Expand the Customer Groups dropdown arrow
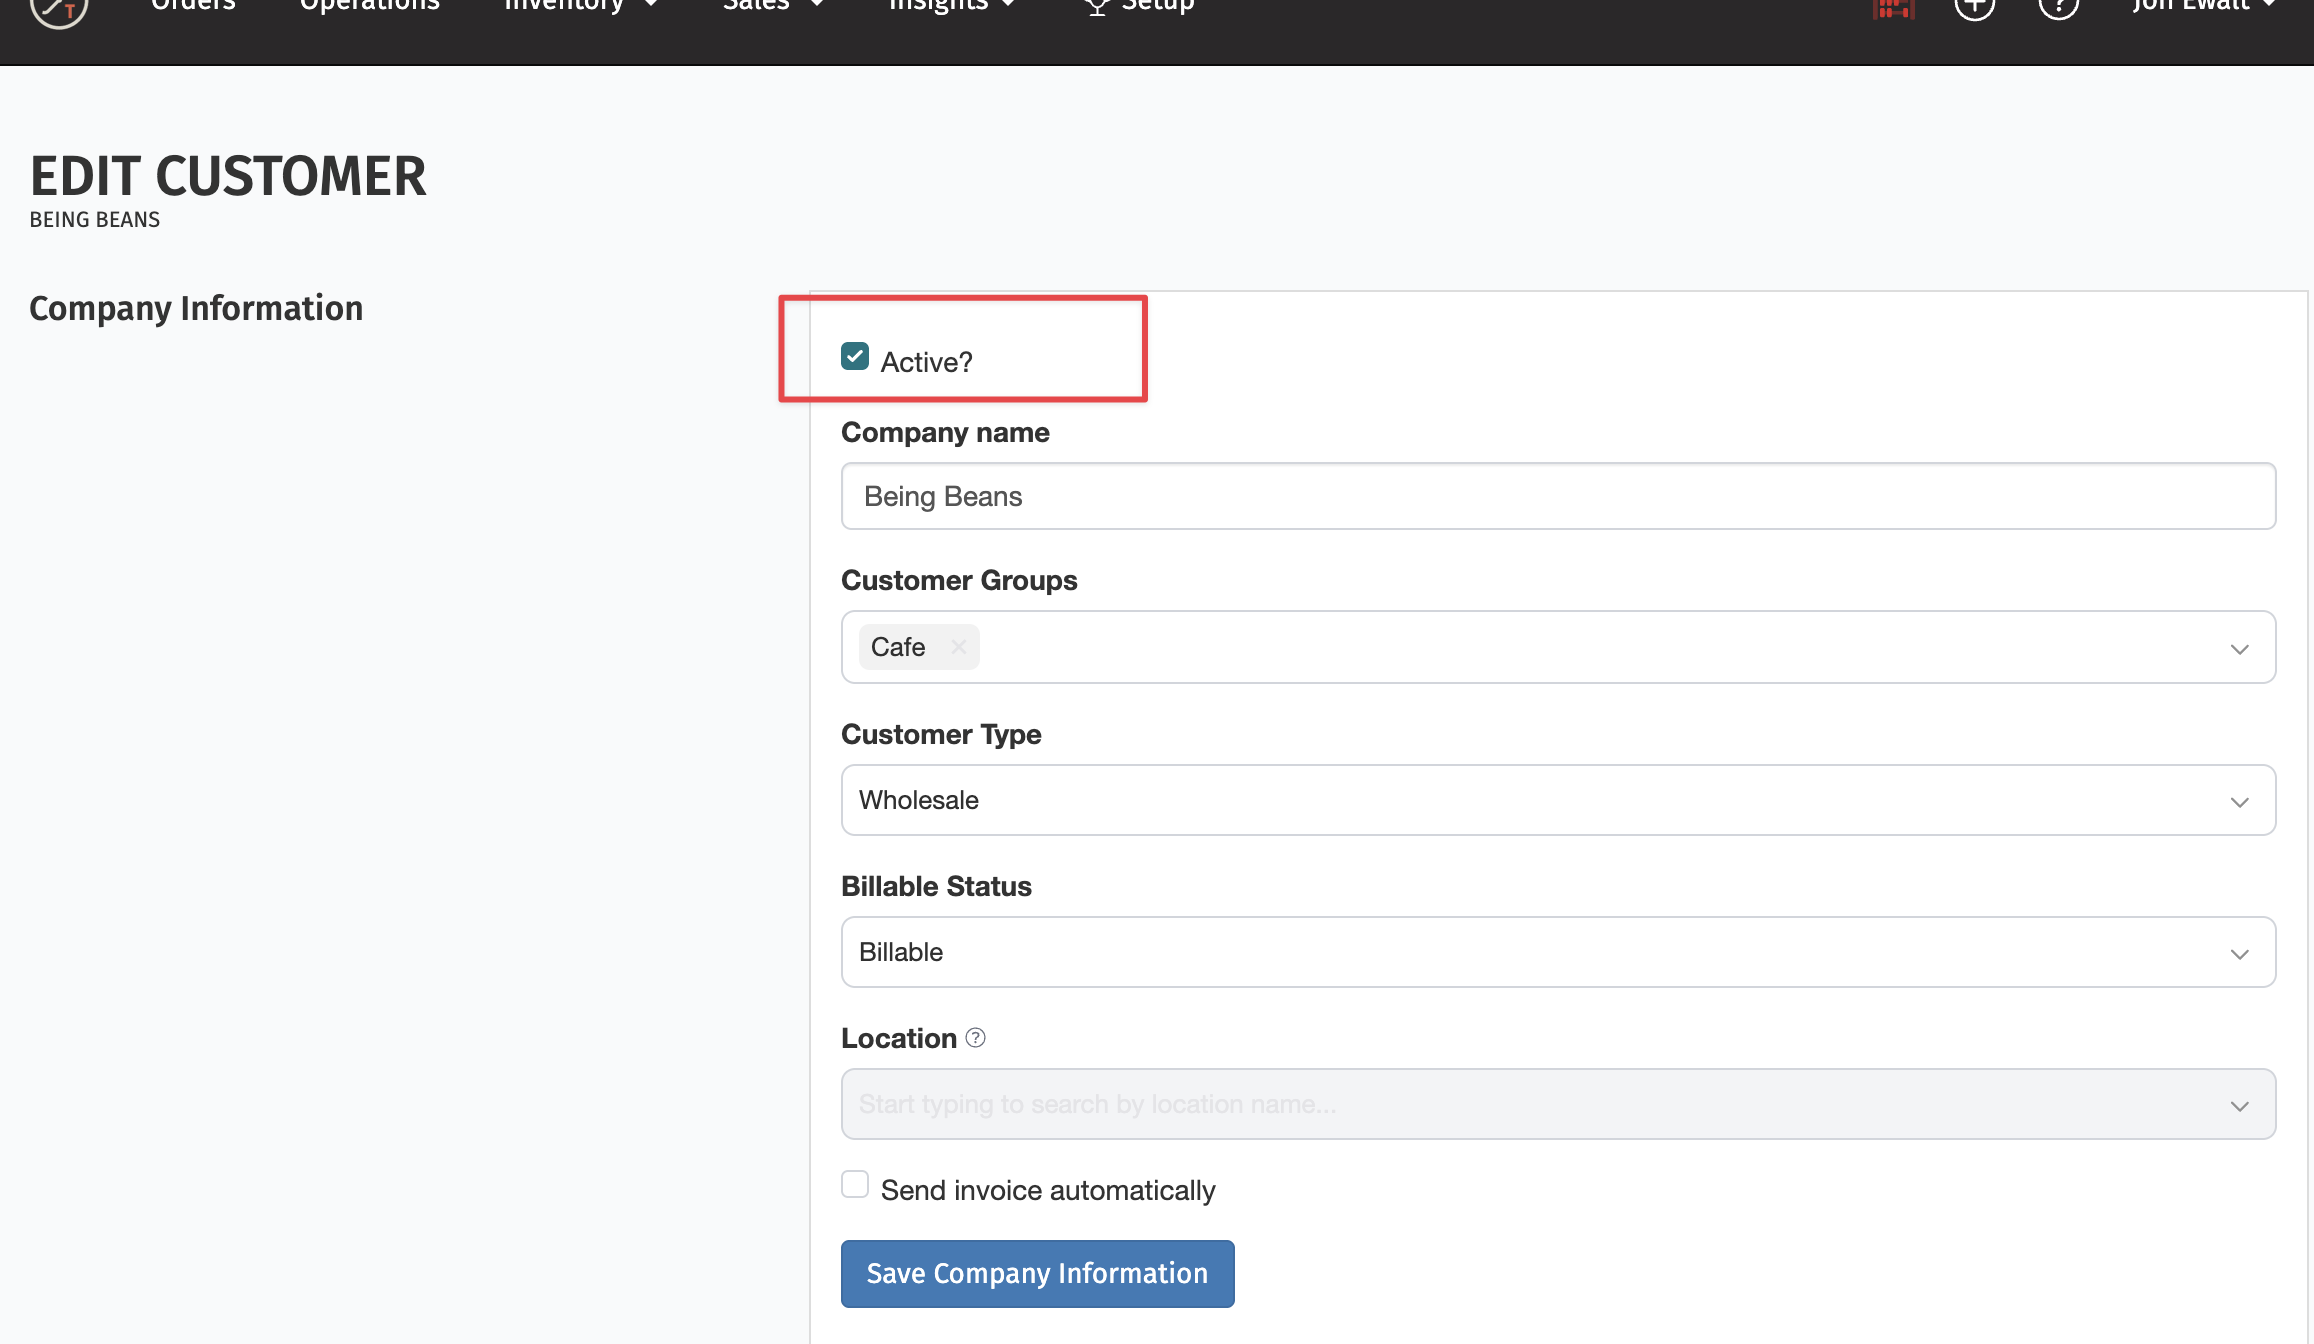This screenshot has width=2314, height=1344. pos(2239,649)
